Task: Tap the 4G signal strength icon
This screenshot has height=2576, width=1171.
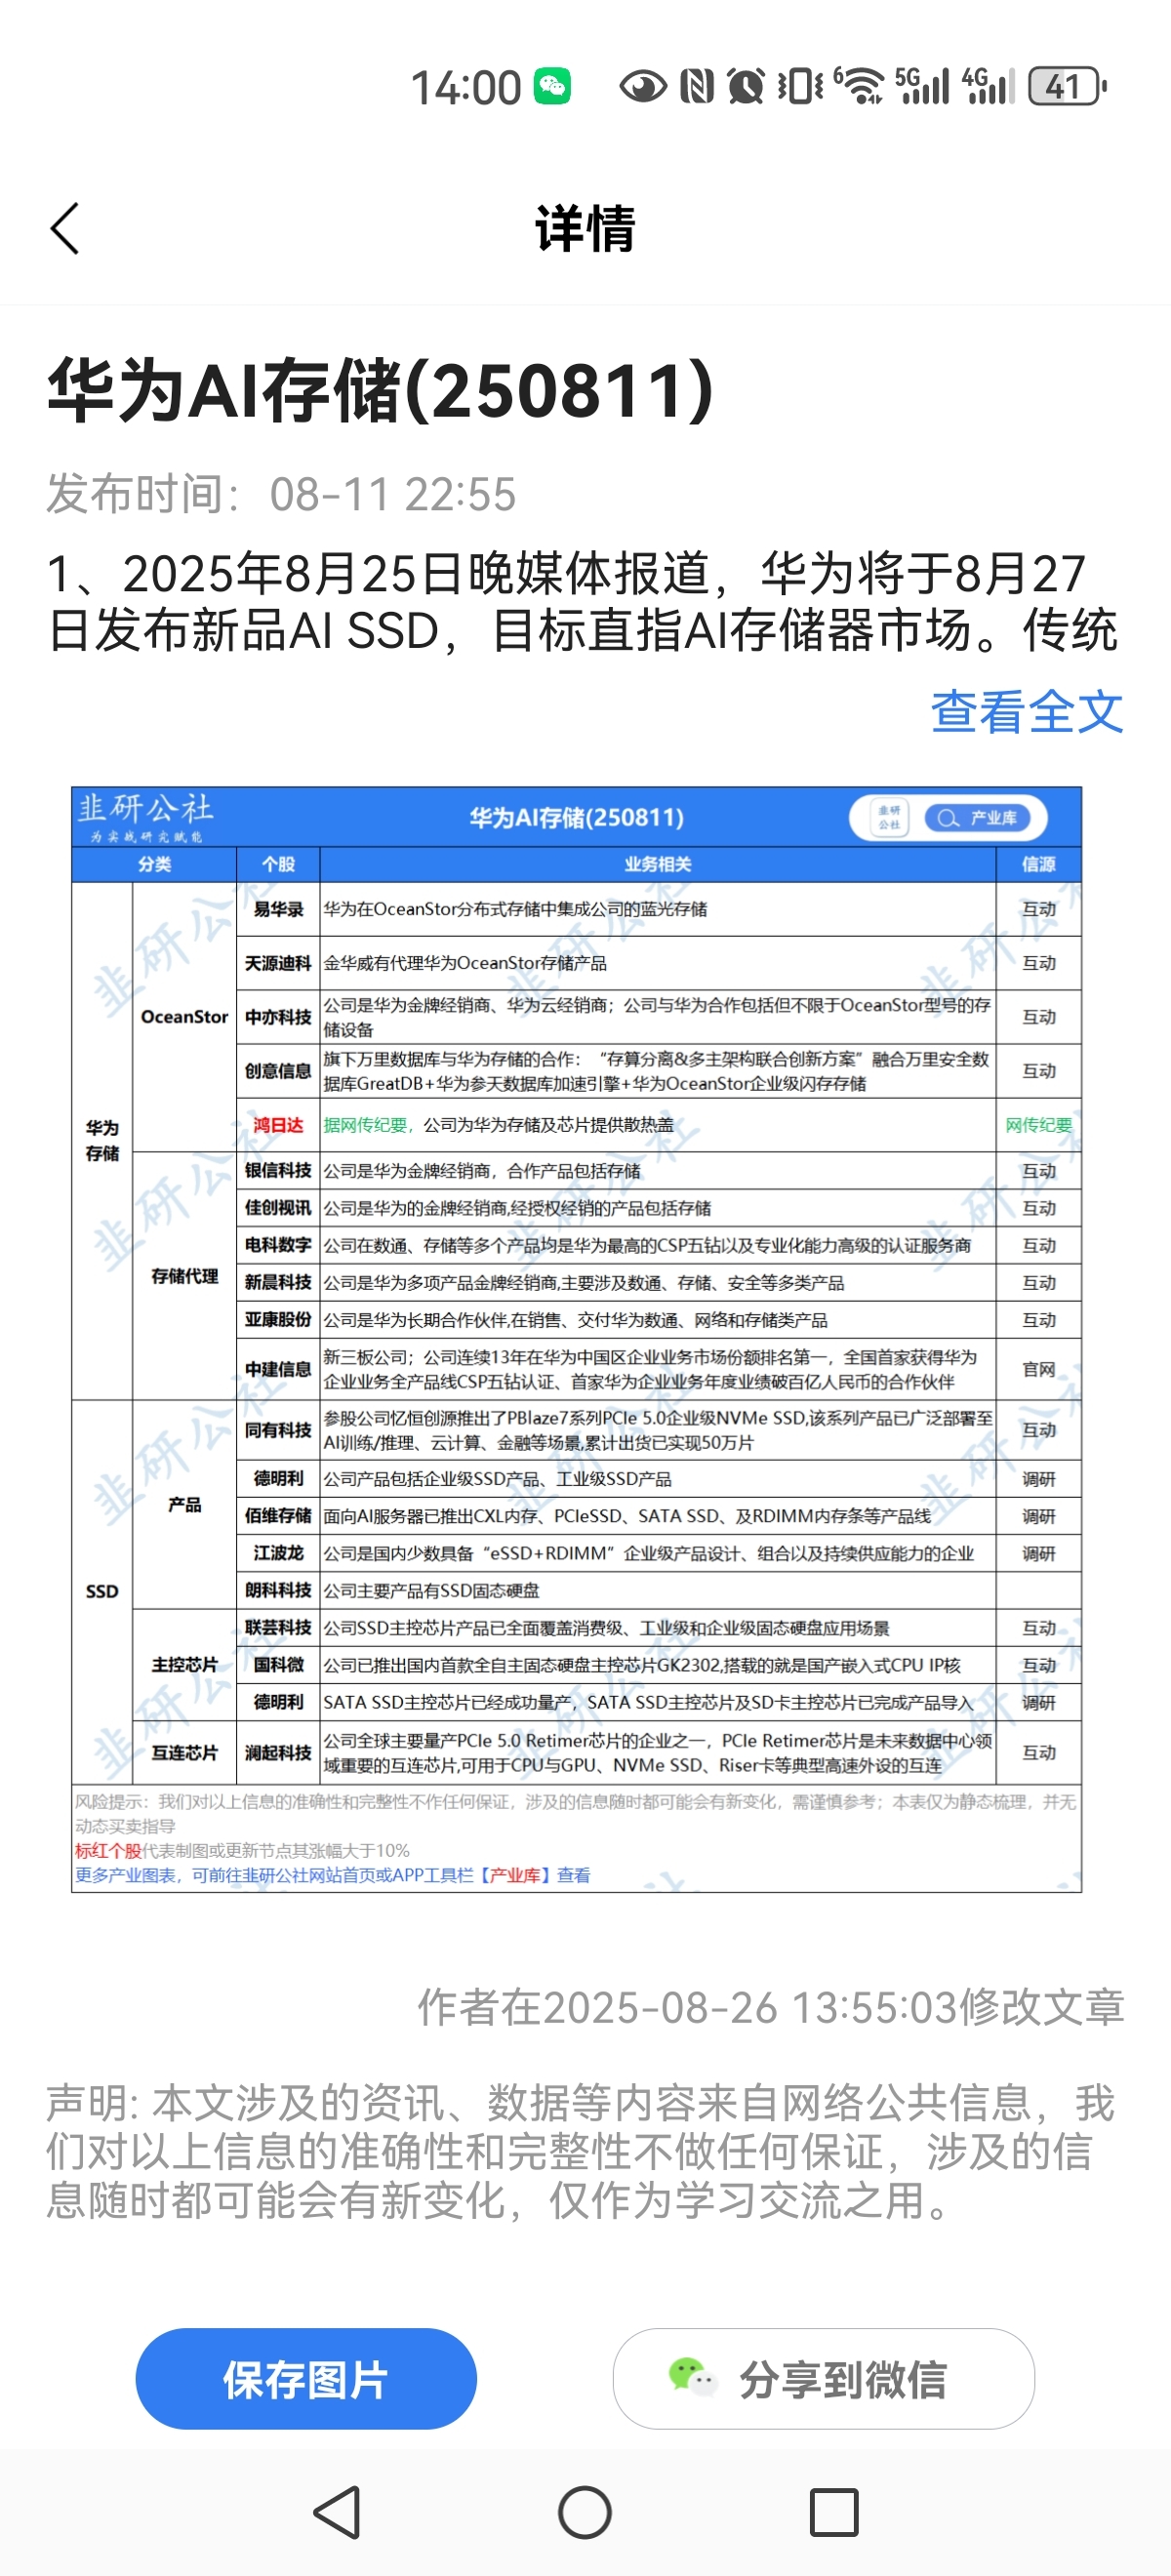Action: (989, 86)
